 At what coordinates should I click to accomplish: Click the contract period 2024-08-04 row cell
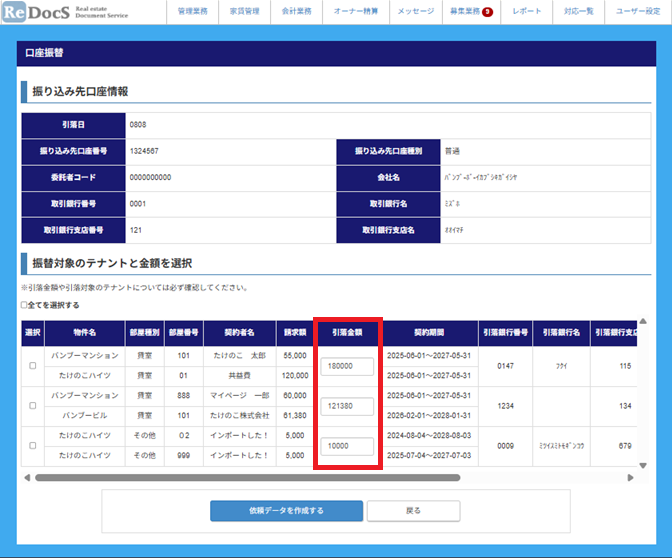tap(429, 435)
